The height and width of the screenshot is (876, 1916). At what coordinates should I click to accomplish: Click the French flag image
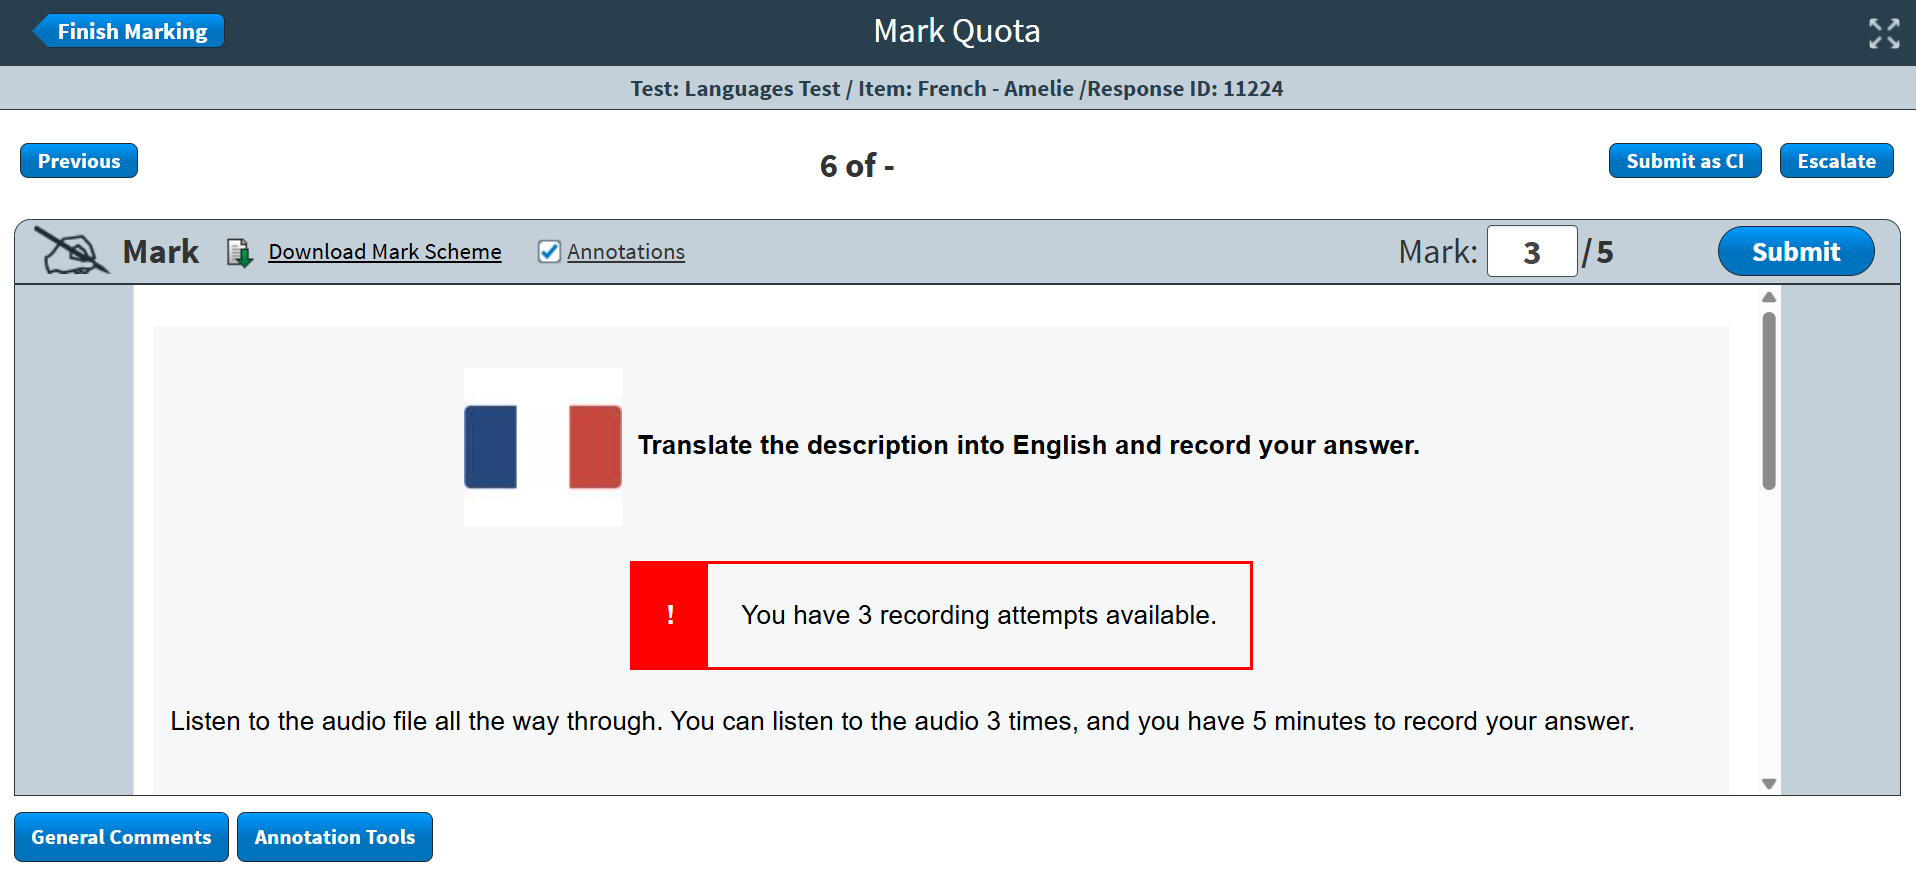click(x=542, y=446)
